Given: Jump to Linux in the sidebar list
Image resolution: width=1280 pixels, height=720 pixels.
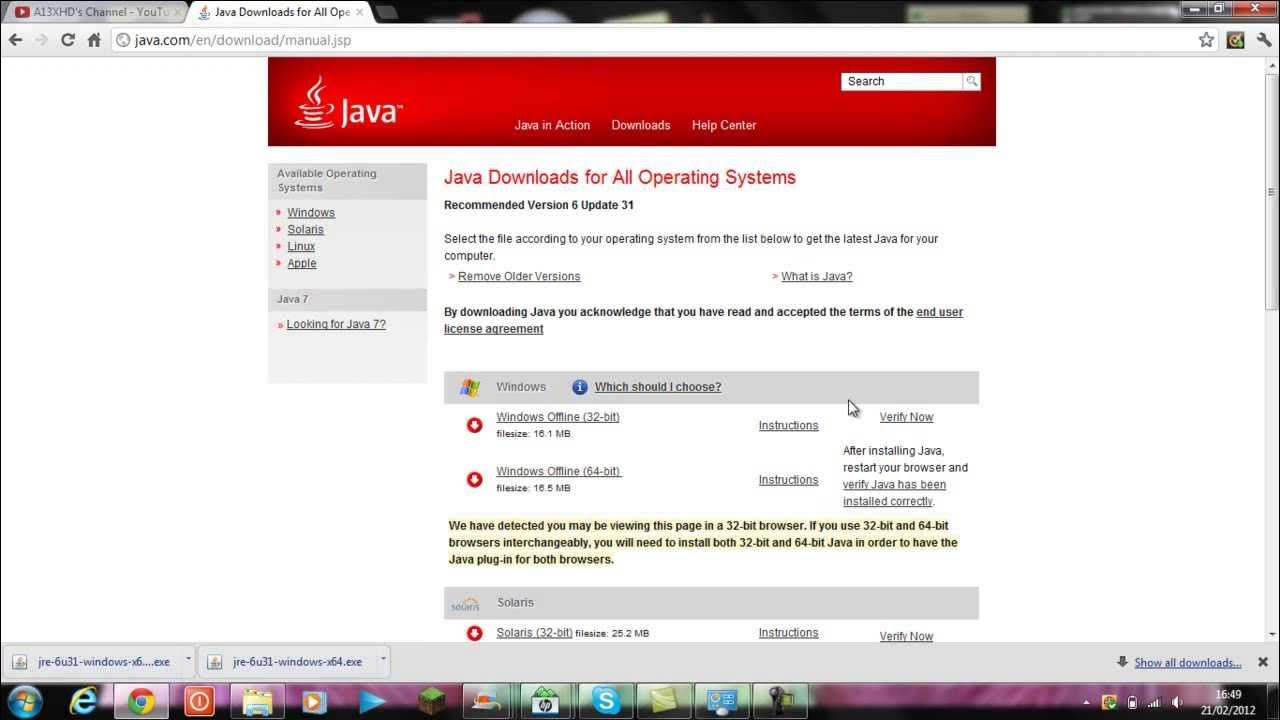Looking at the screenshot, I should (301, 247).
